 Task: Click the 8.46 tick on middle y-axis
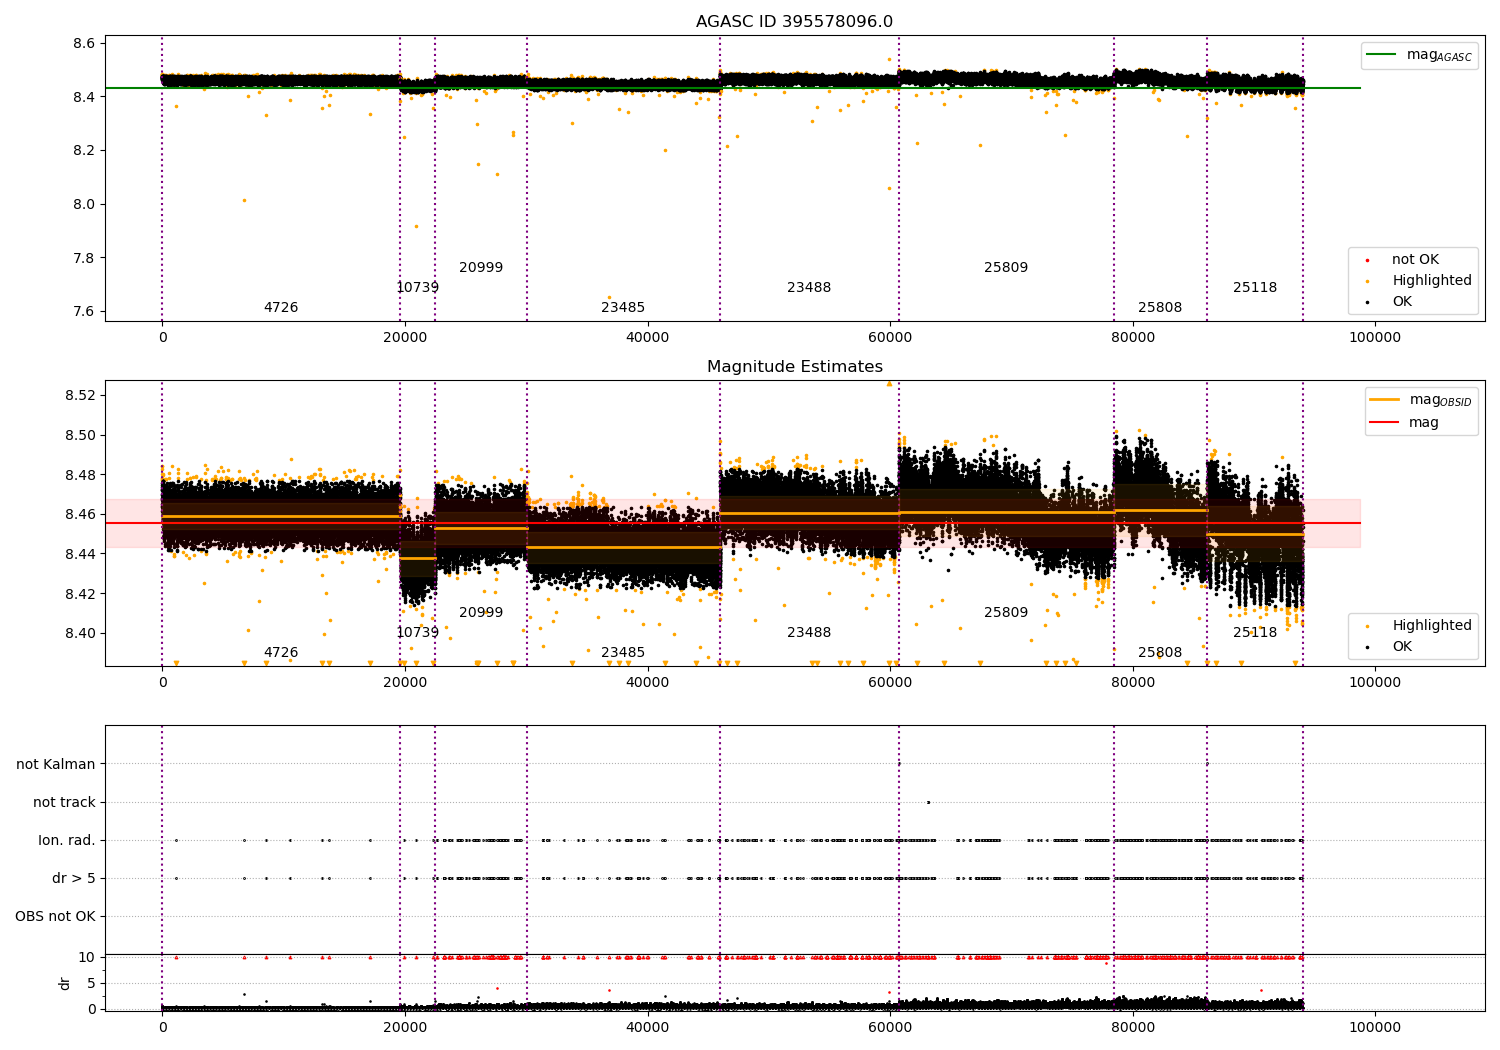80,514
